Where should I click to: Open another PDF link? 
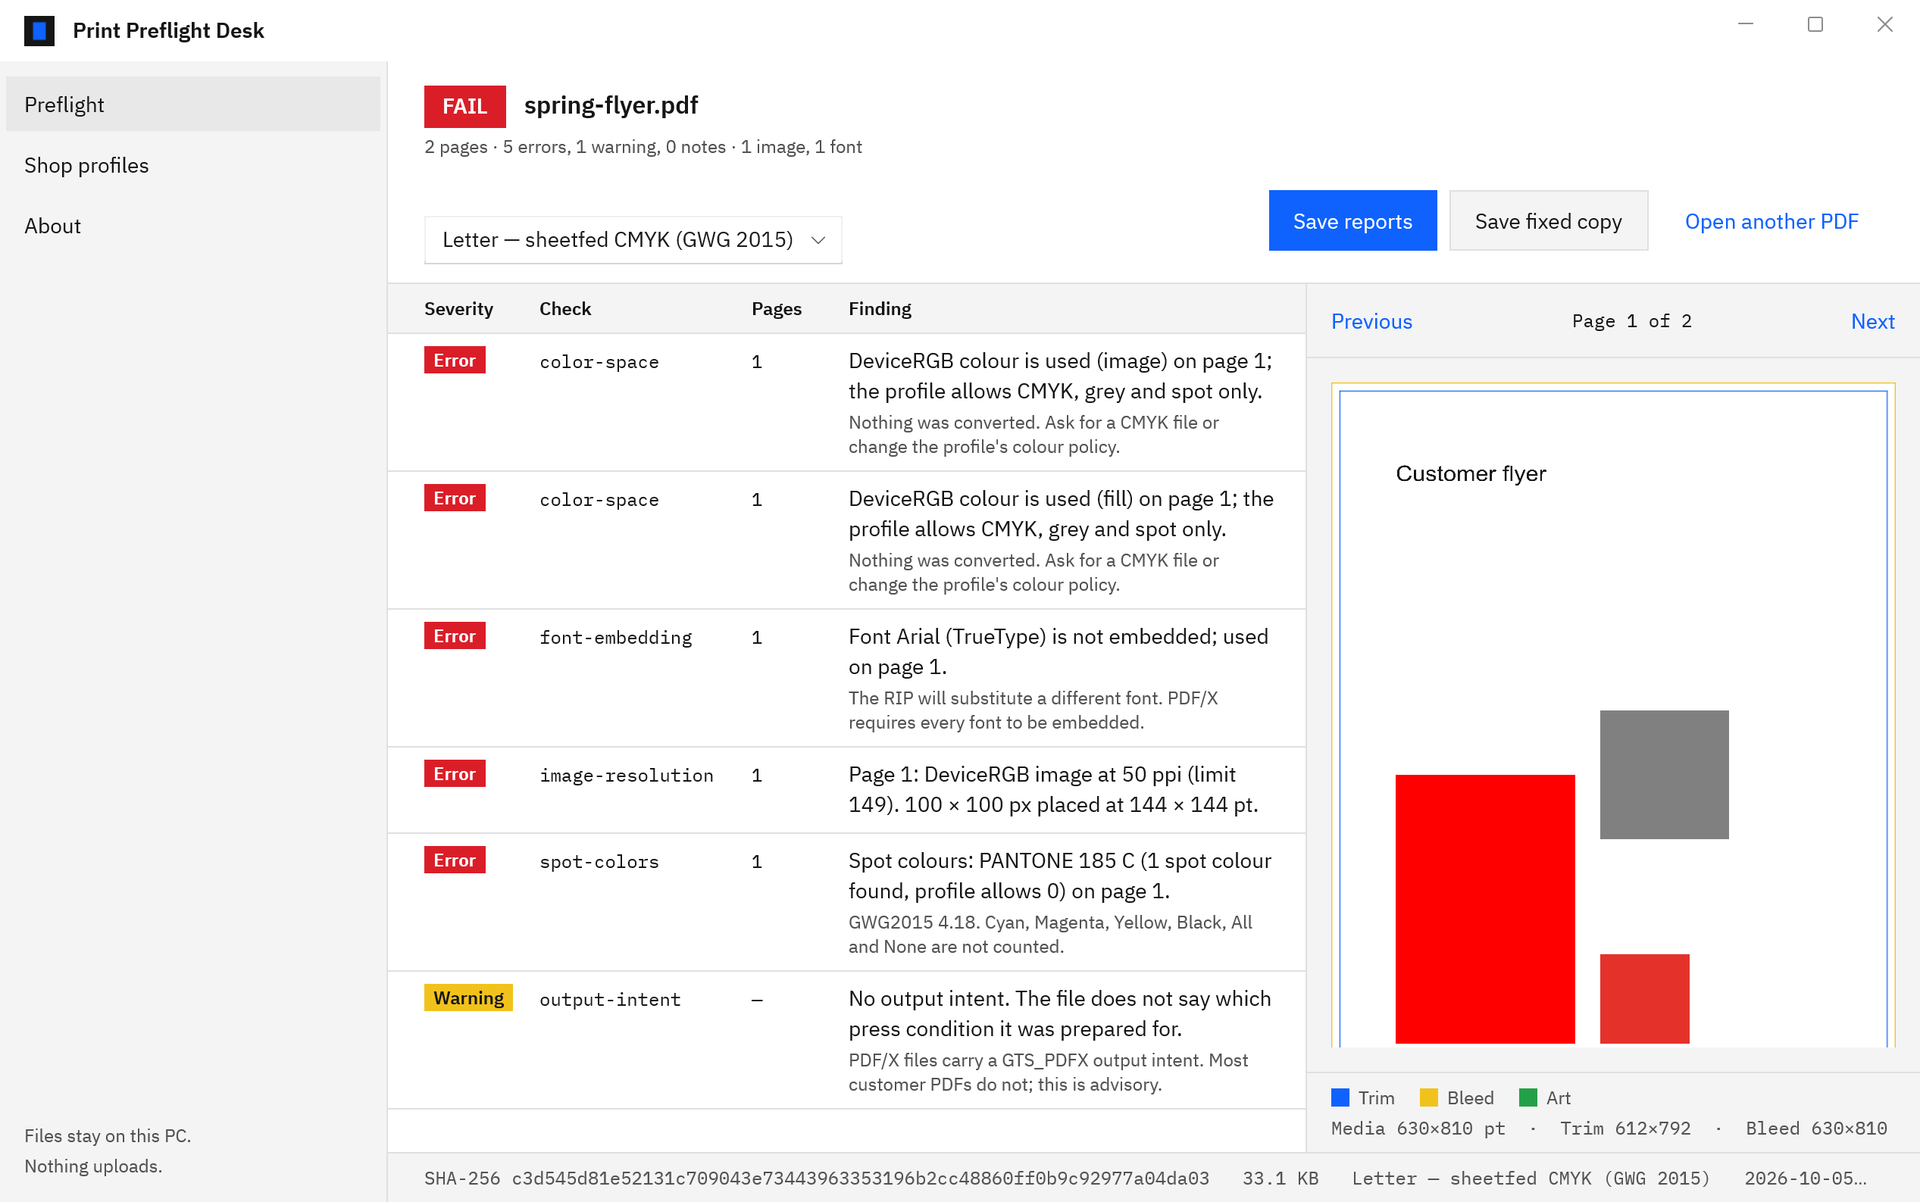(x=1771, y=221)
